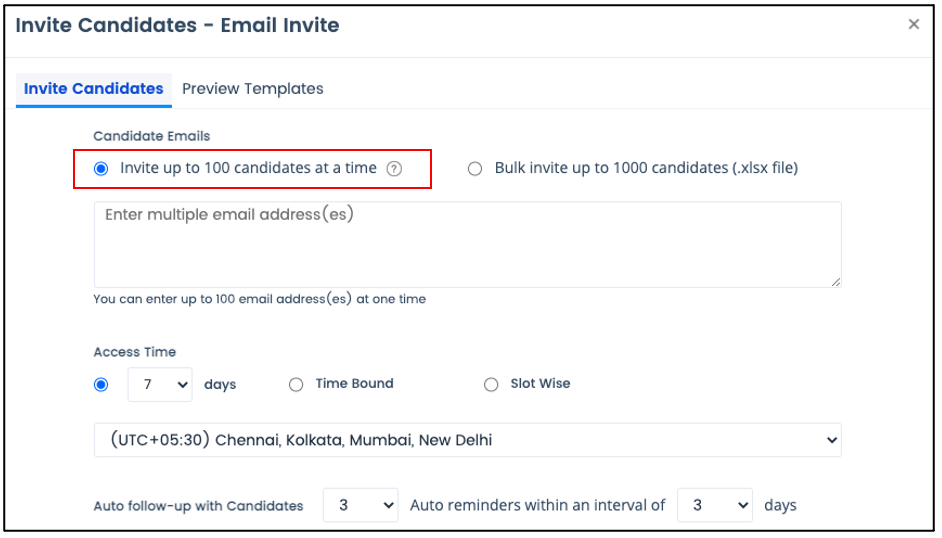Open the reminder interval days dropdown
Viewport: 942px width, 538px height.
pos(714,505)
